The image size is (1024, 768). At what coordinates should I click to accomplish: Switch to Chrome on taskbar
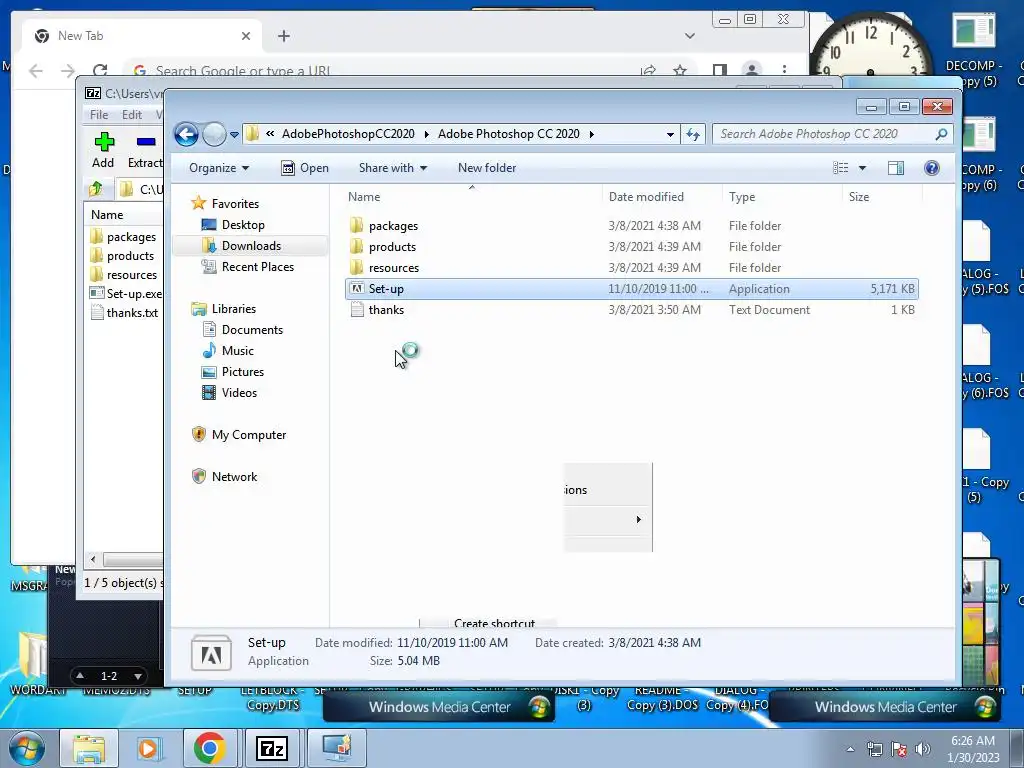(x=210, y=748)
